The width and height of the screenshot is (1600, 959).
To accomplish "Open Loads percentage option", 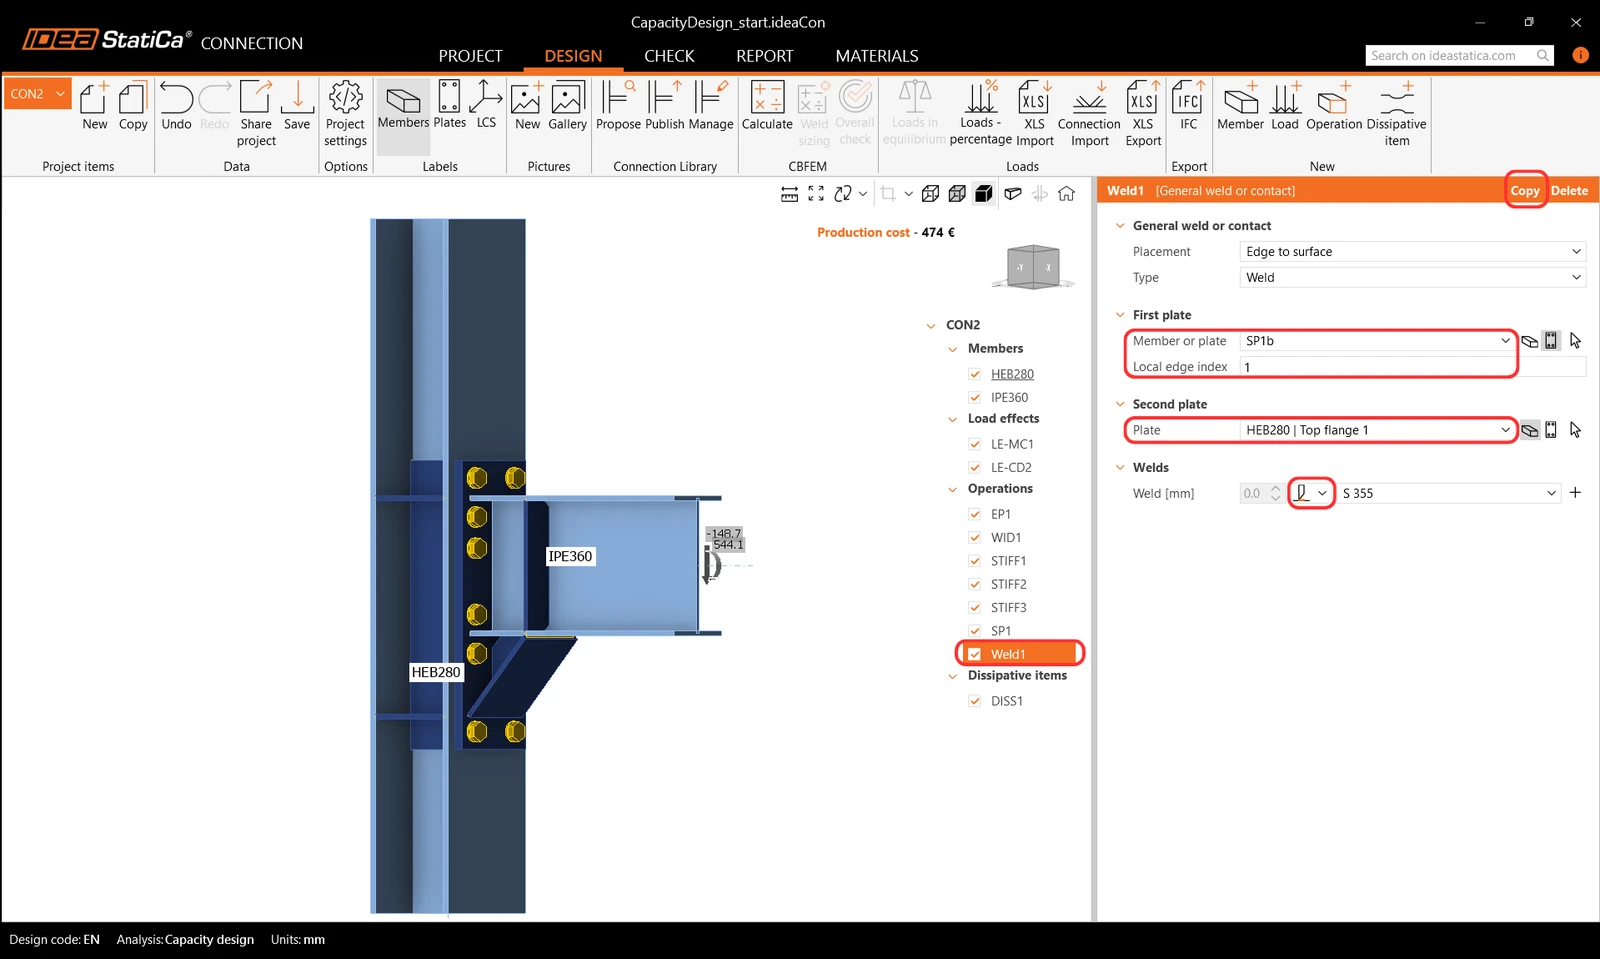I will 980,114.
